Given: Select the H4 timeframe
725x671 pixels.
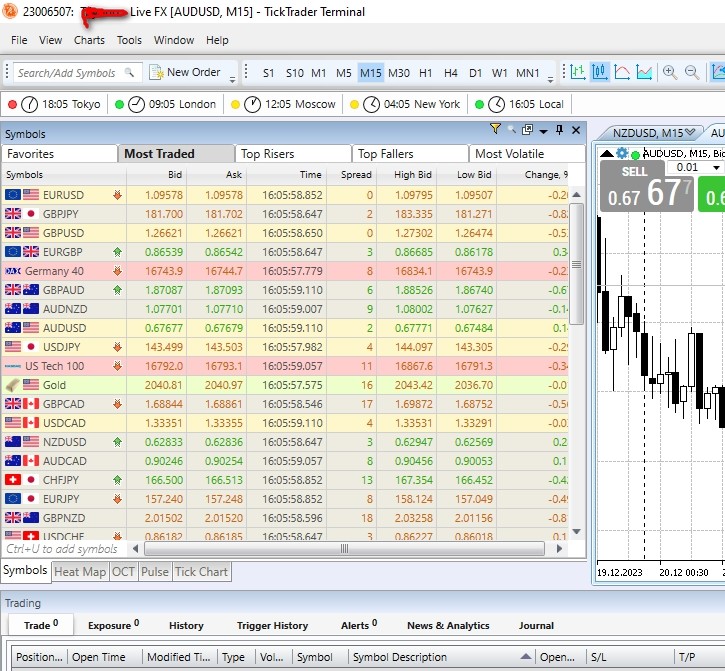Looking at the screenshot, I should pos(450,73).
